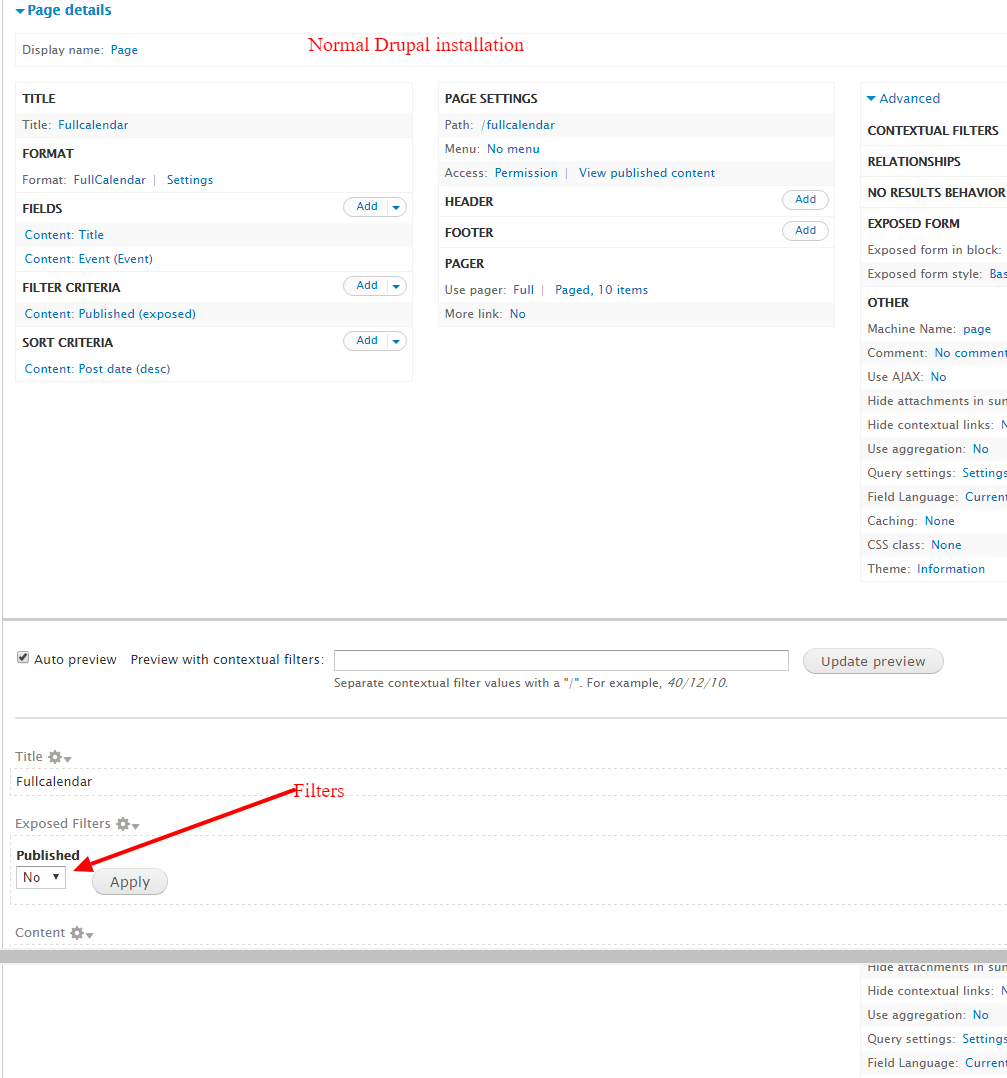Image resolution: width=1007 pixels, height=1078 pixels.
Task: Click the contextual filters preview input field
Action: [560, 660]
